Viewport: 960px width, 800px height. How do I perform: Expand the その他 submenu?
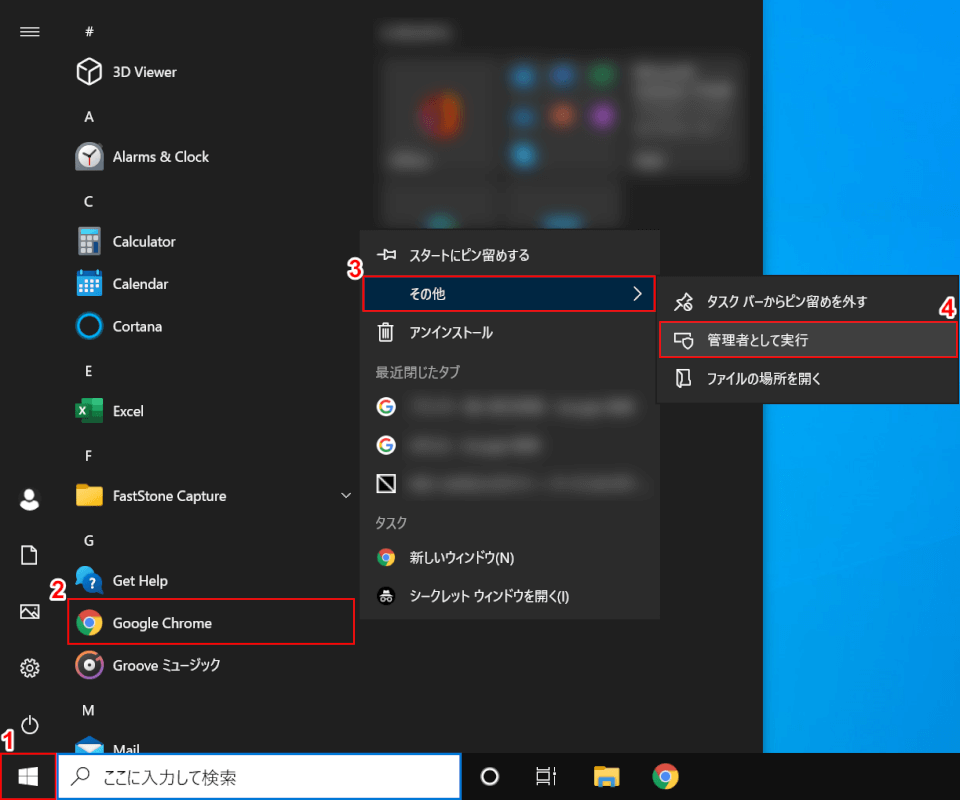point(509,294)
